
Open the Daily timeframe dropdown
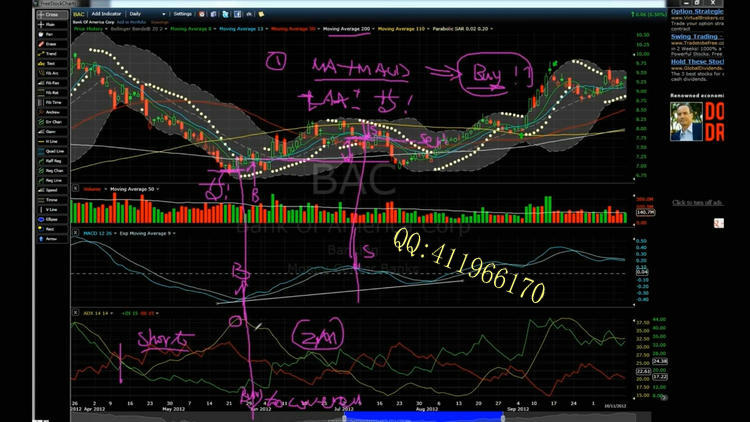pos(148,14)
